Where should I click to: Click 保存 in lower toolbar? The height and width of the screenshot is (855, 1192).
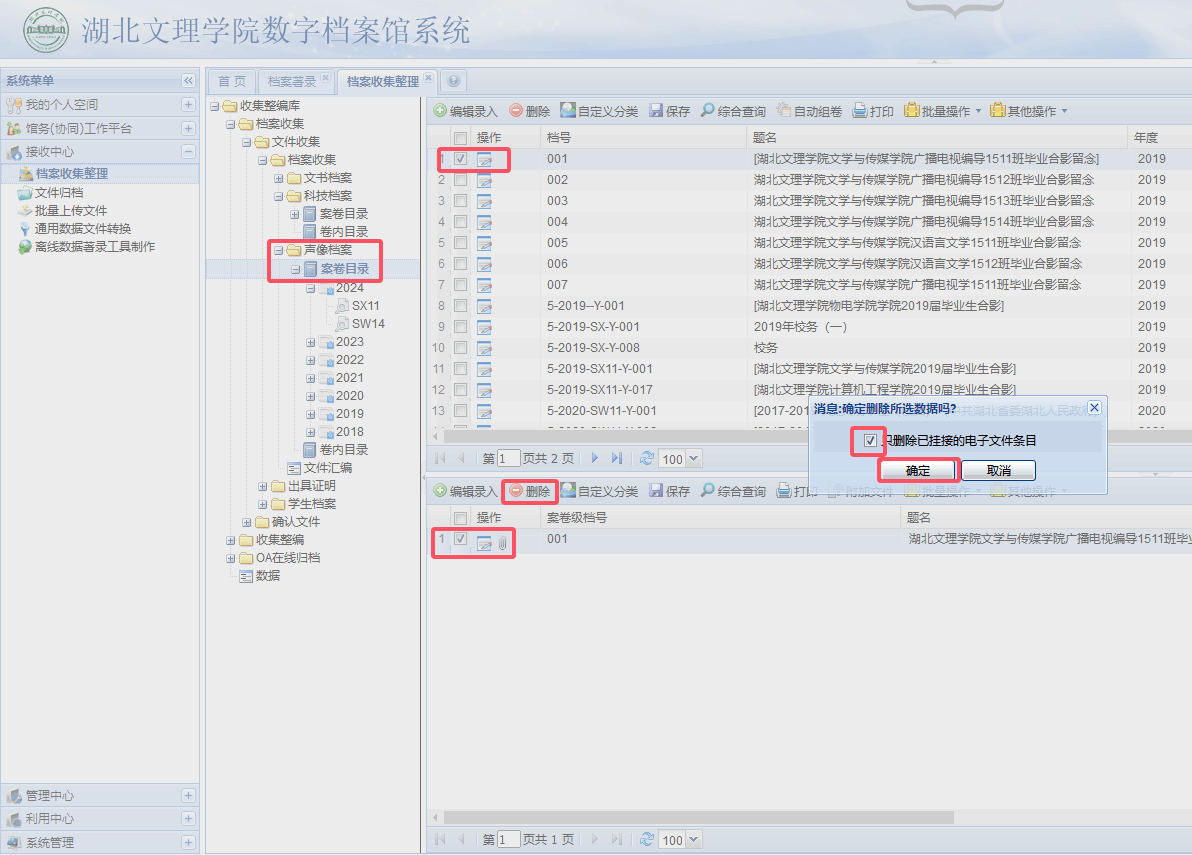click(x=669, y=491)
